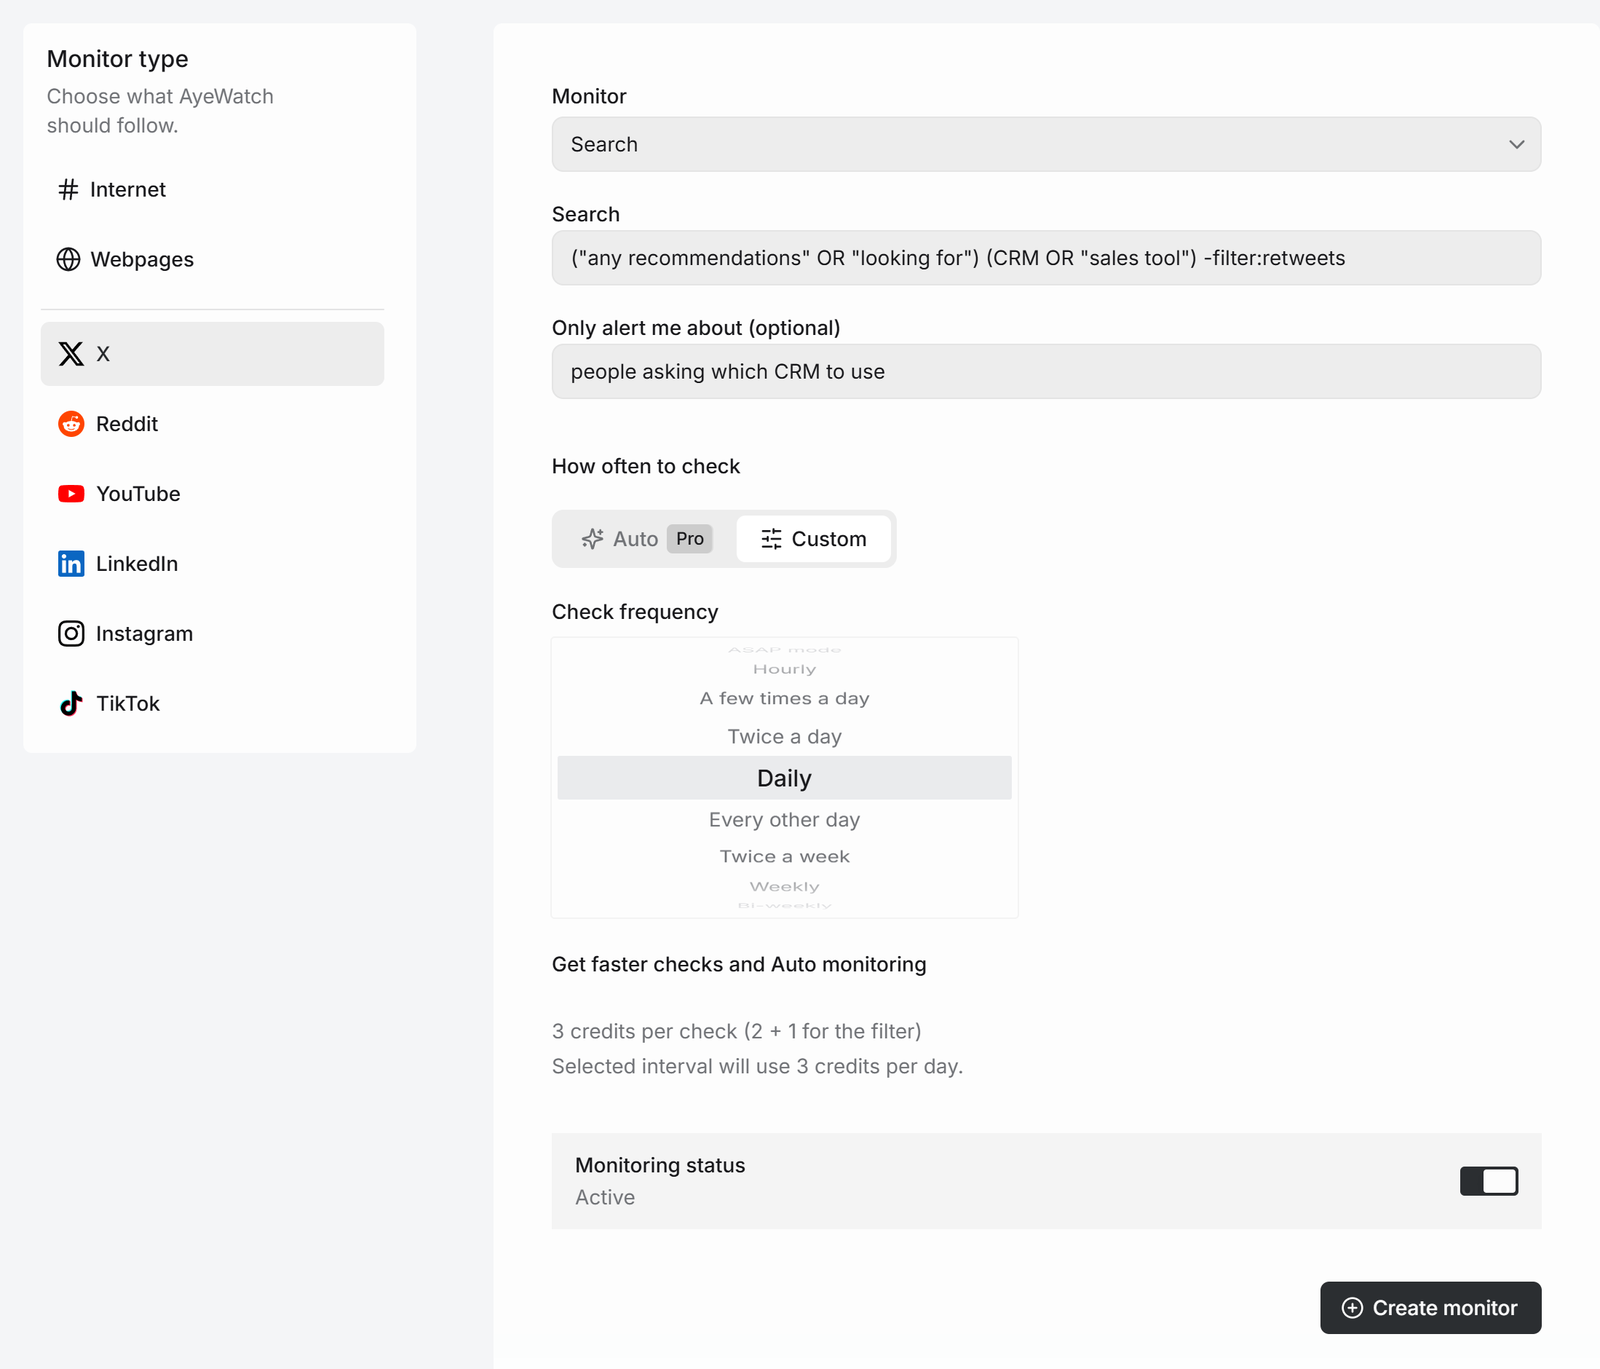Image resolution: width=1600 pixels, height=1369 pixels.
Task: Switch to Auto check mode
Action: pos(647,539)
